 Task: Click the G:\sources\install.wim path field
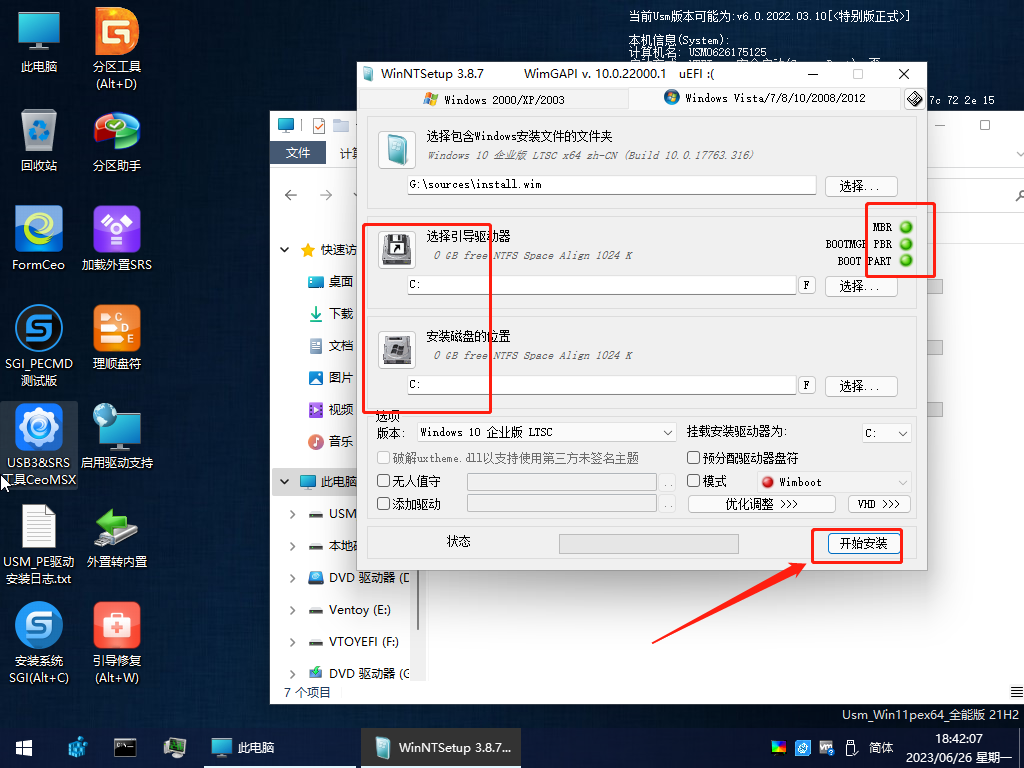(612, 185)
